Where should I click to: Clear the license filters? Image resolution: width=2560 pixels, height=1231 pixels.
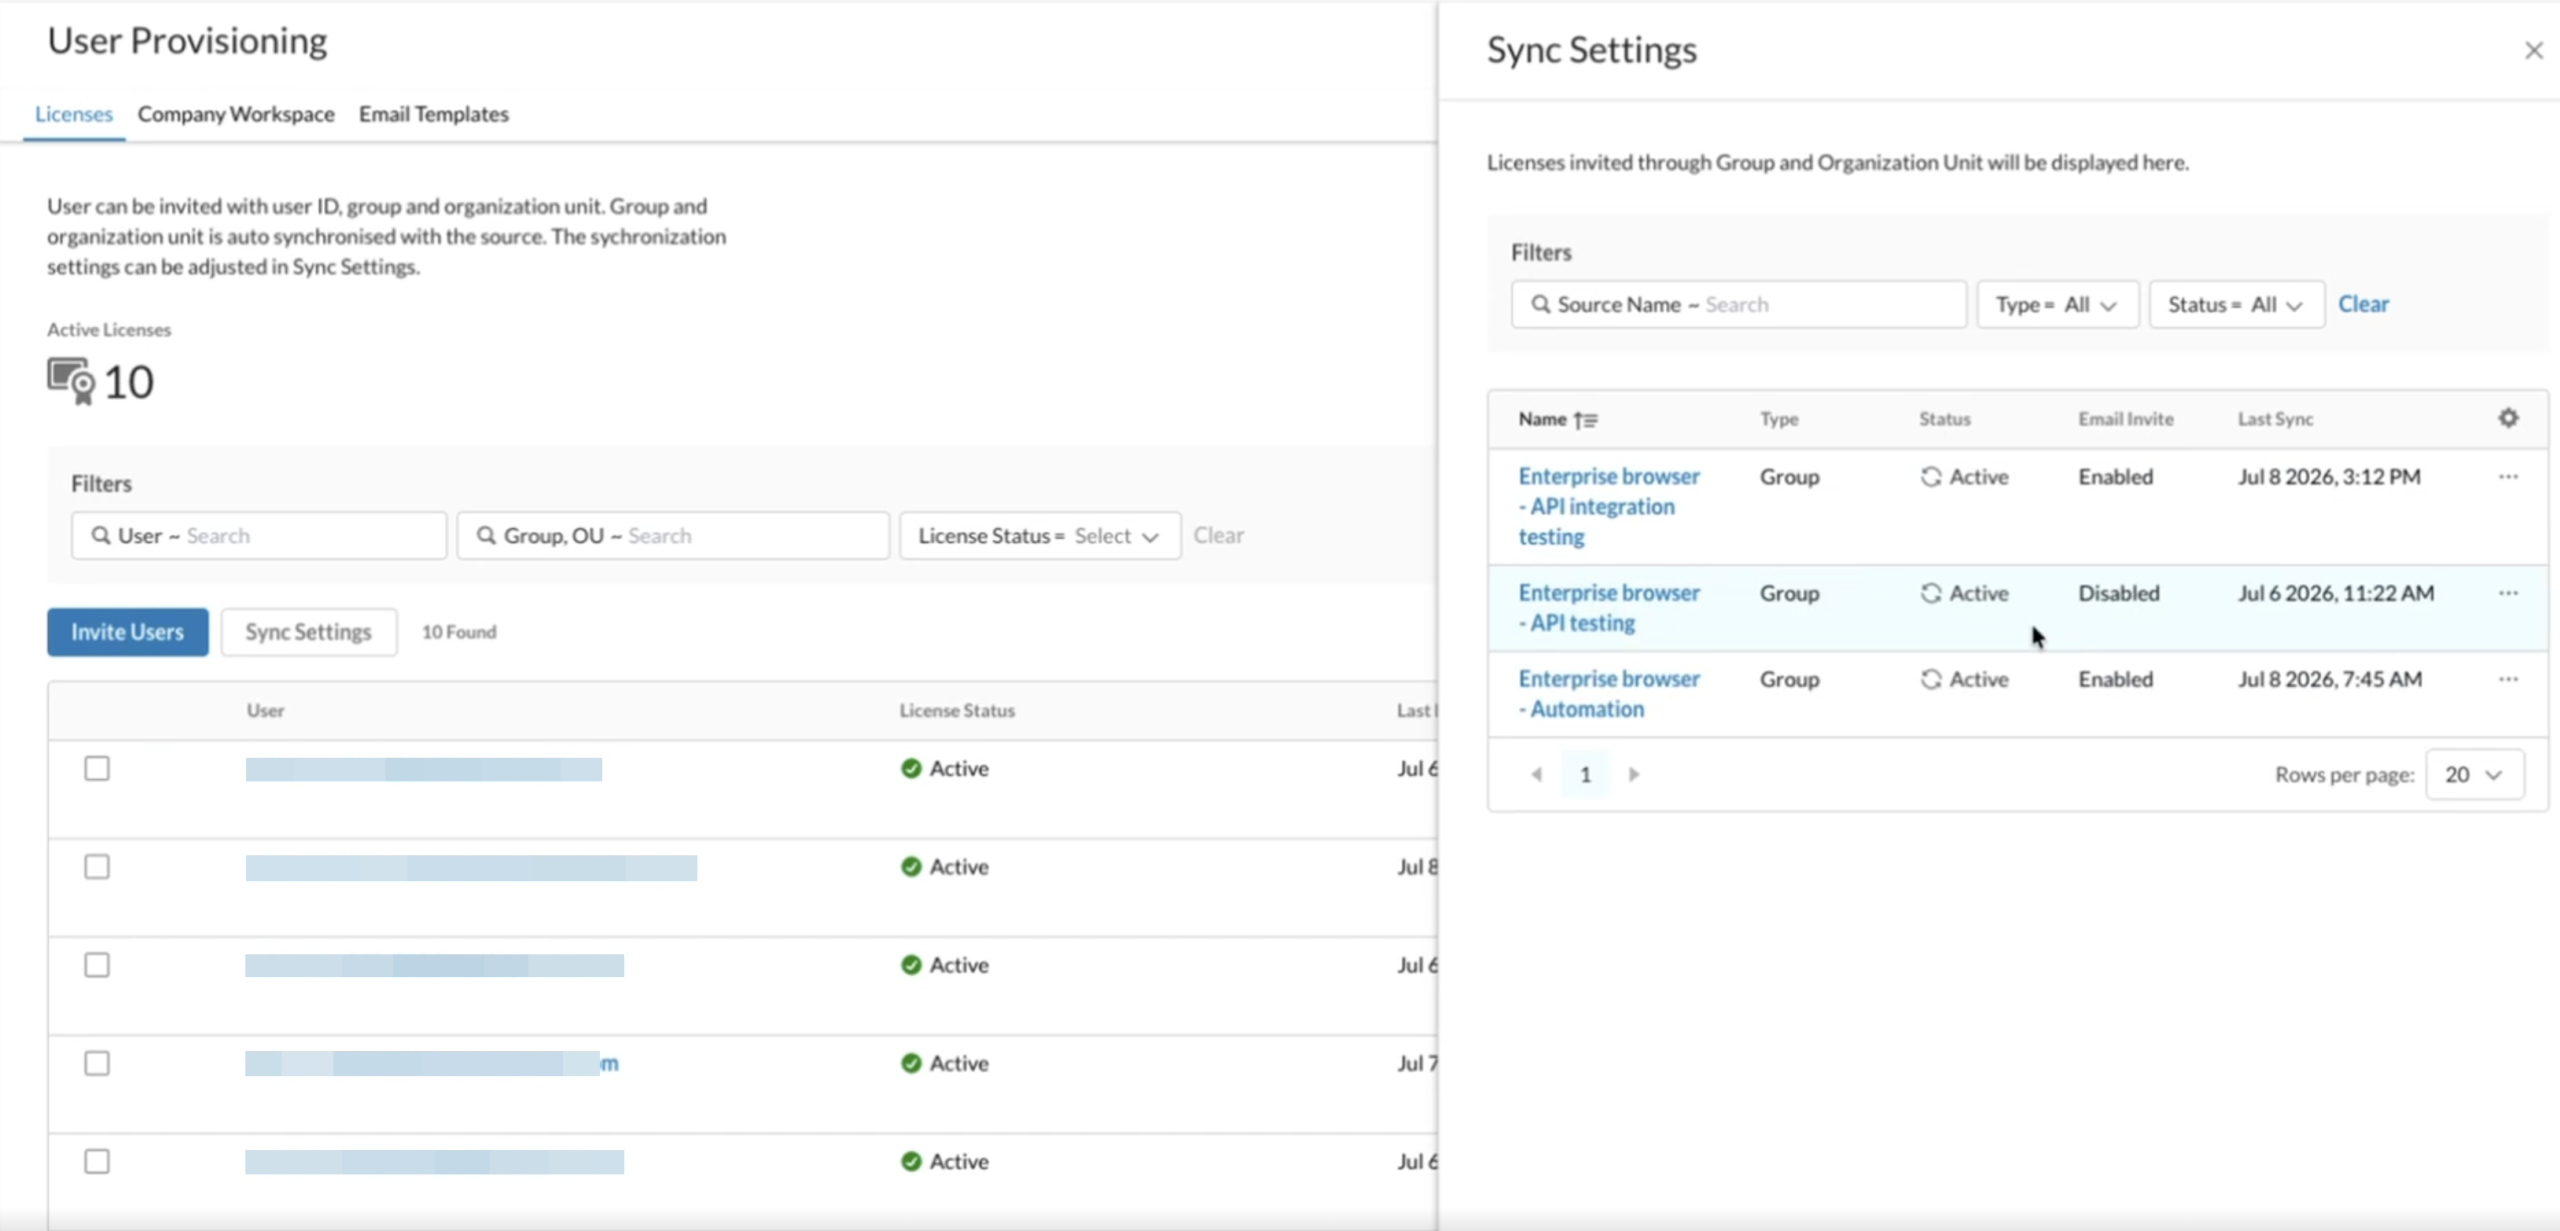pos(1218,535)
